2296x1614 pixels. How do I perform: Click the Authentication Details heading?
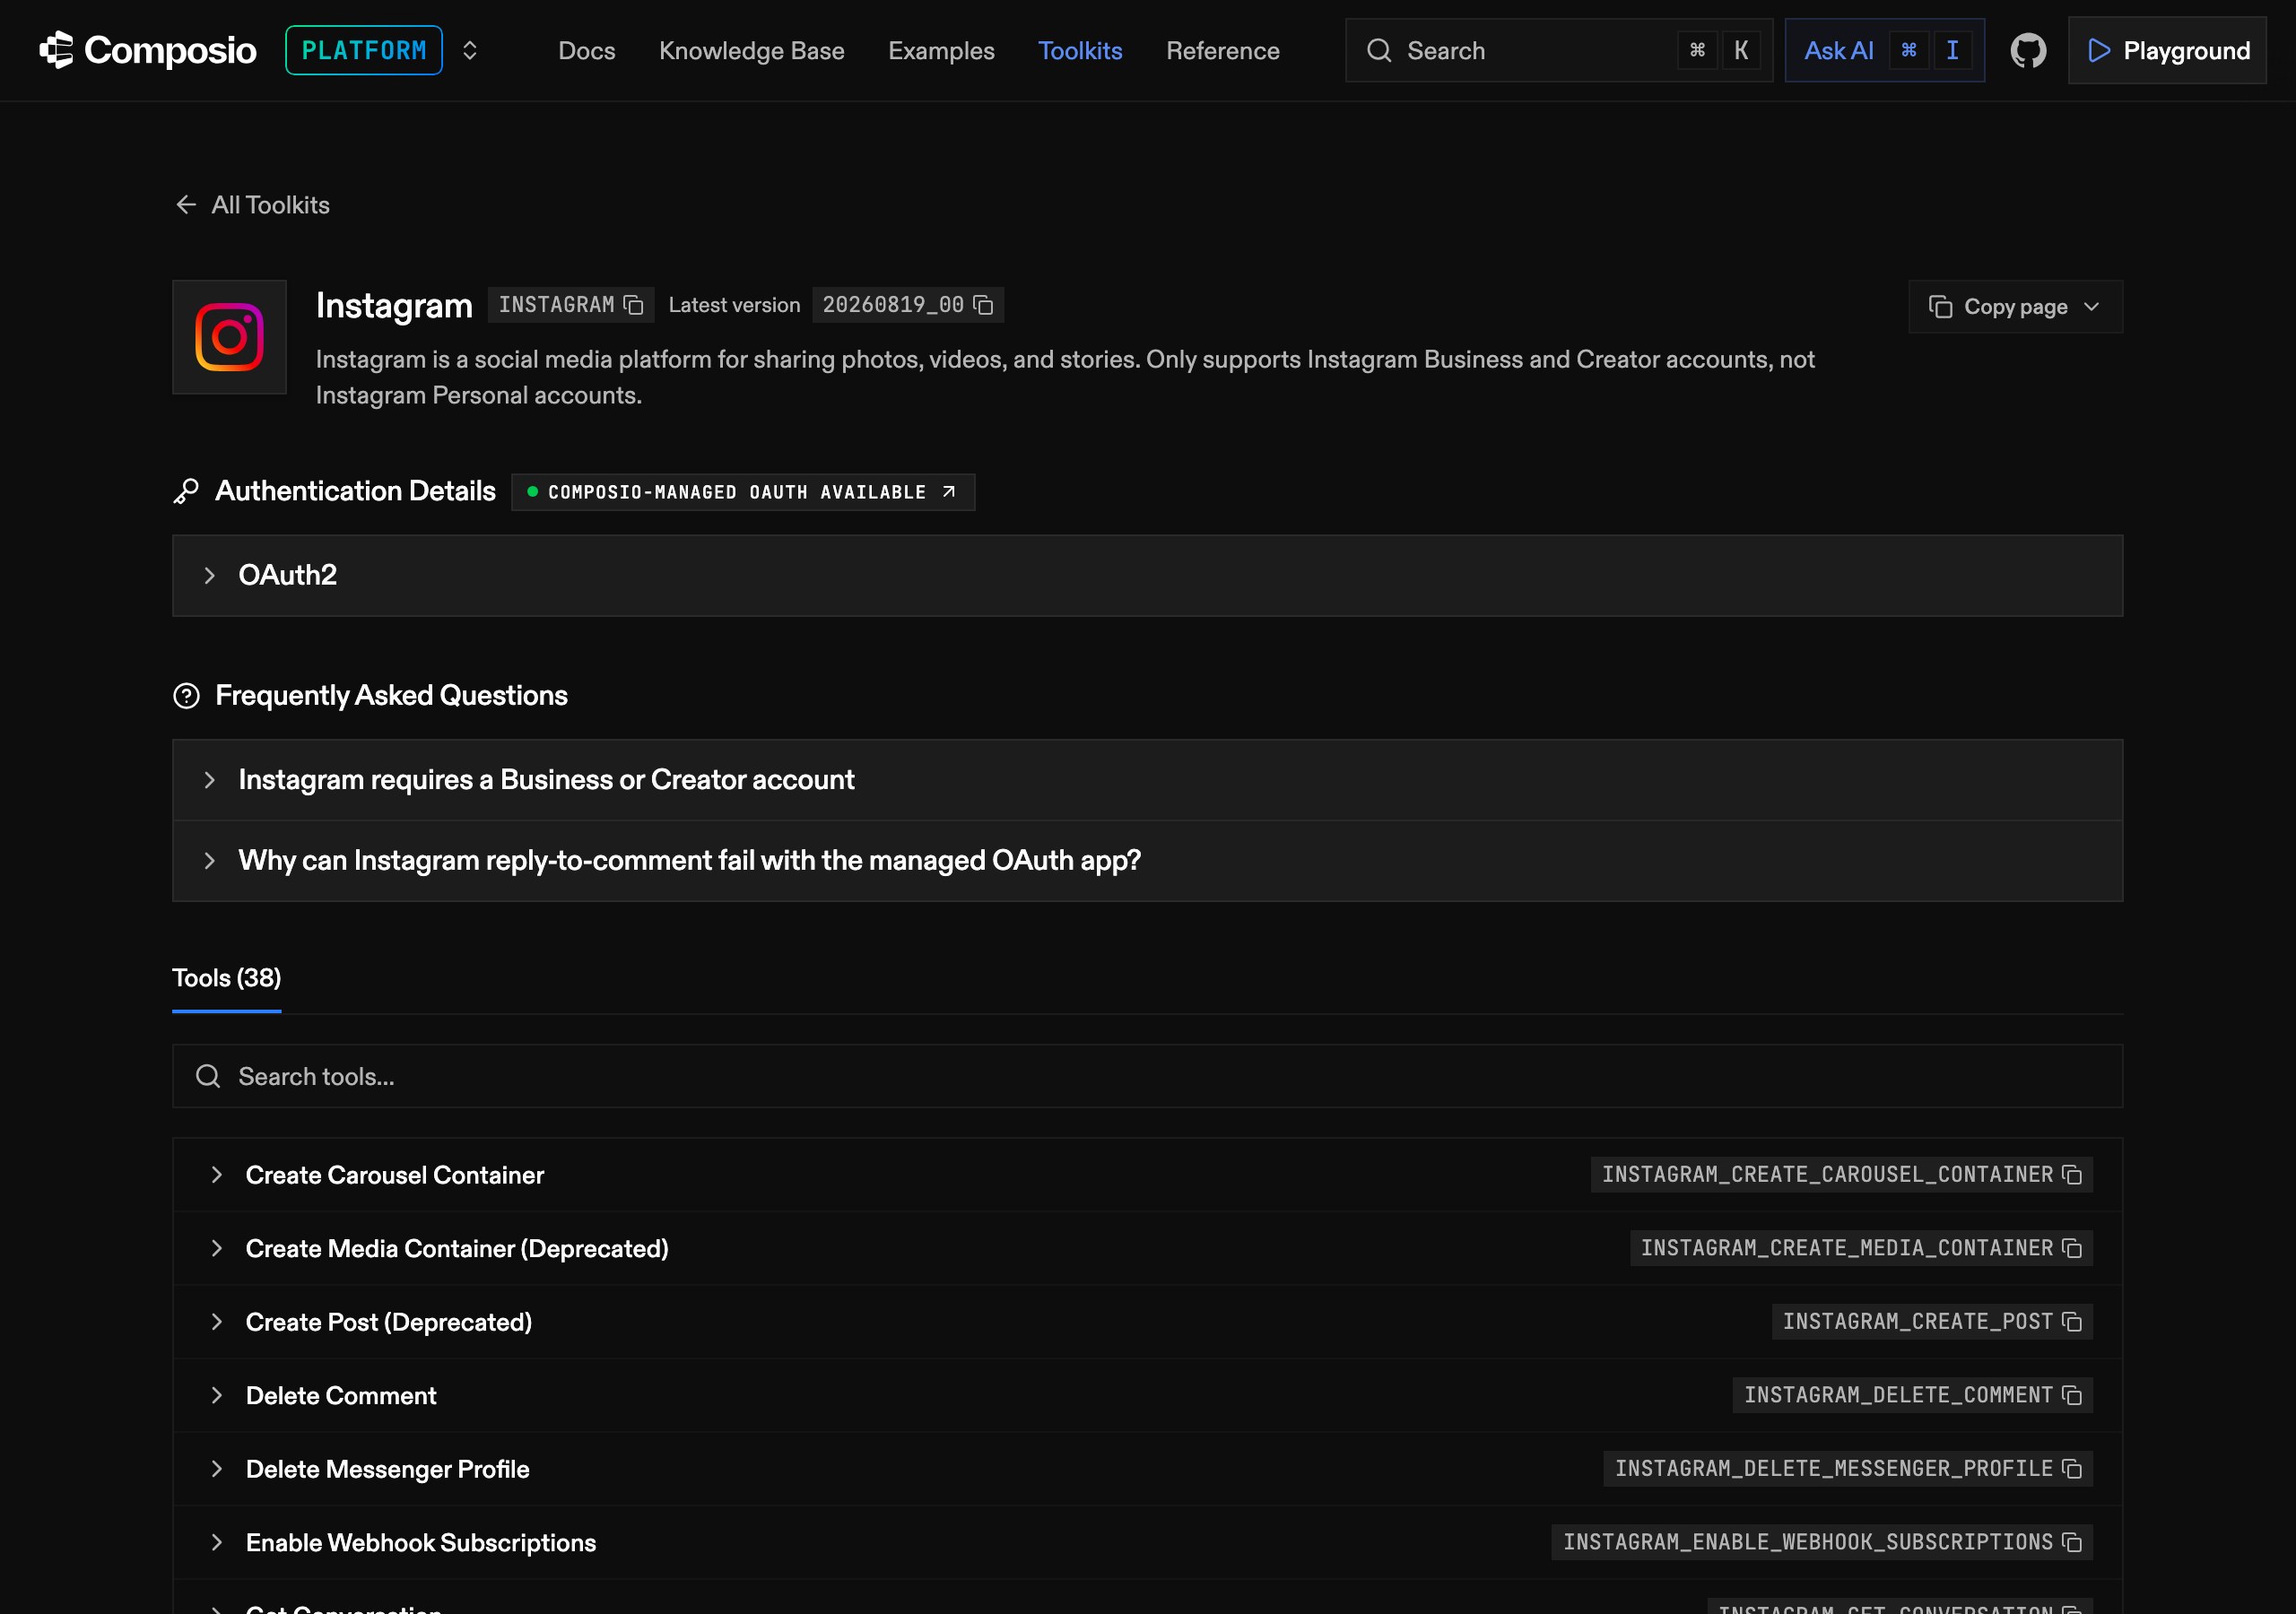click(x=355, y=491)
